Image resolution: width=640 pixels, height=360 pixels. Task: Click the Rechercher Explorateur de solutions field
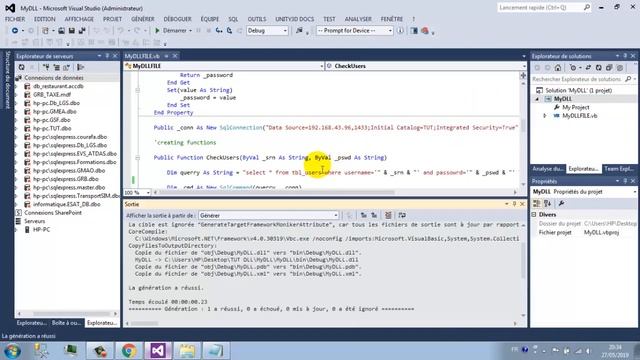pyautogui.click(x=584, y=79)
